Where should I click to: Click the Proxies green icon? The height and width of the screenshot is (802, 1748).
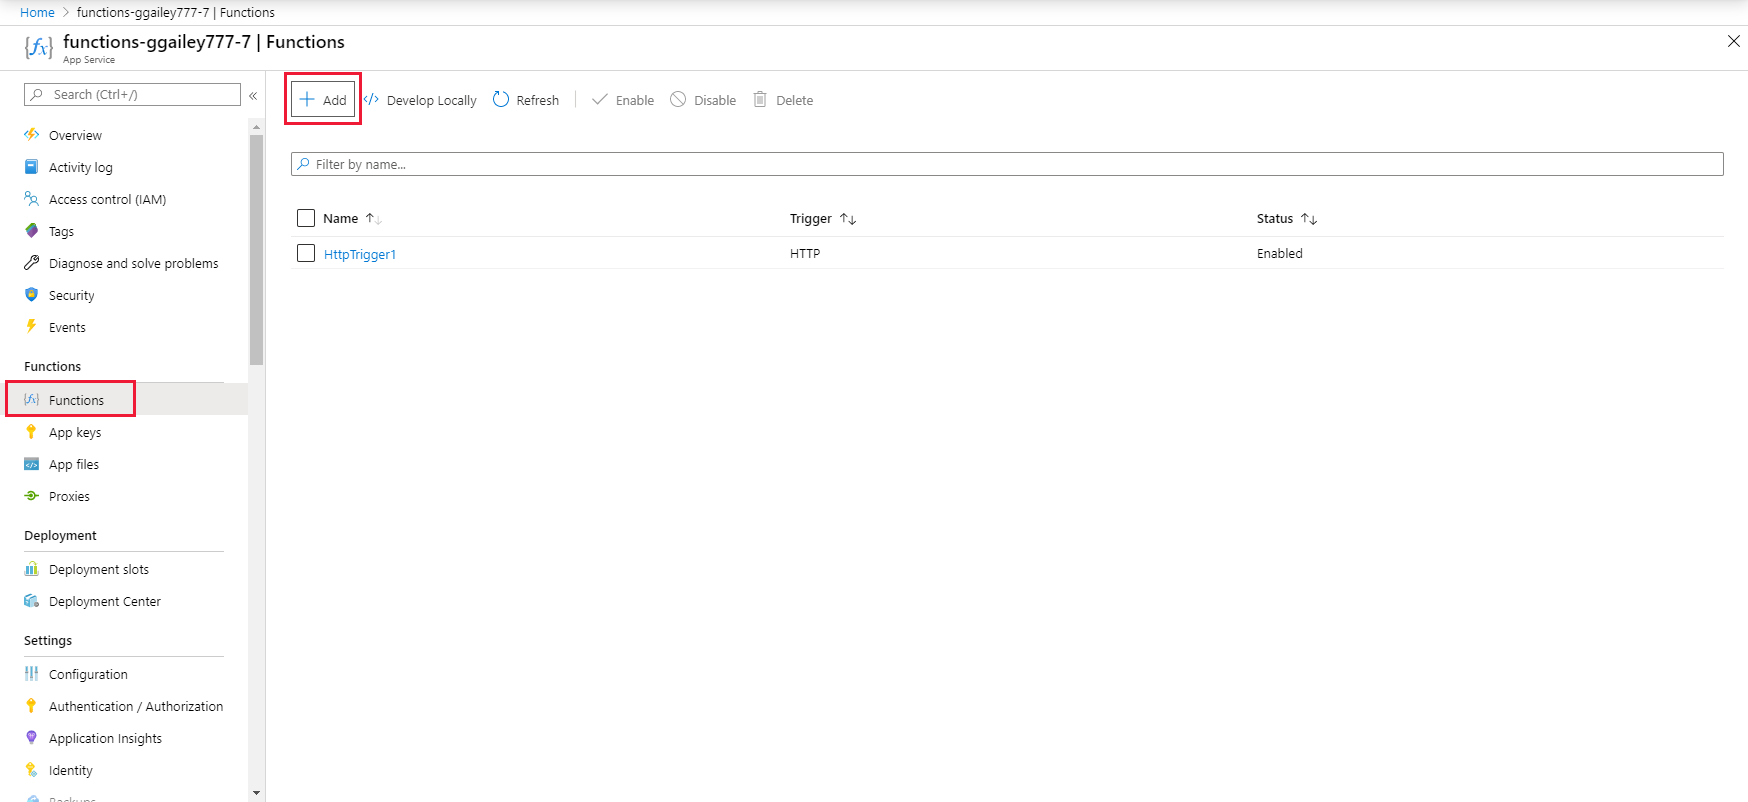(x=32, y=496)
